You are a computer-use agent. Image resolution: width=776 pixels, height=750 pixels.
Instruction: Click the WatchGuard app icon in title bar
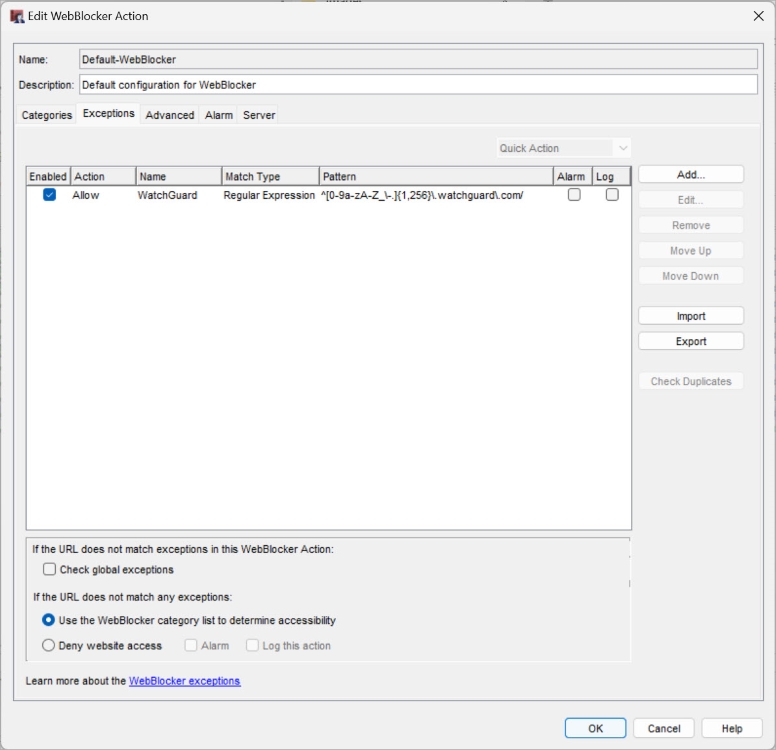point(17,16)
